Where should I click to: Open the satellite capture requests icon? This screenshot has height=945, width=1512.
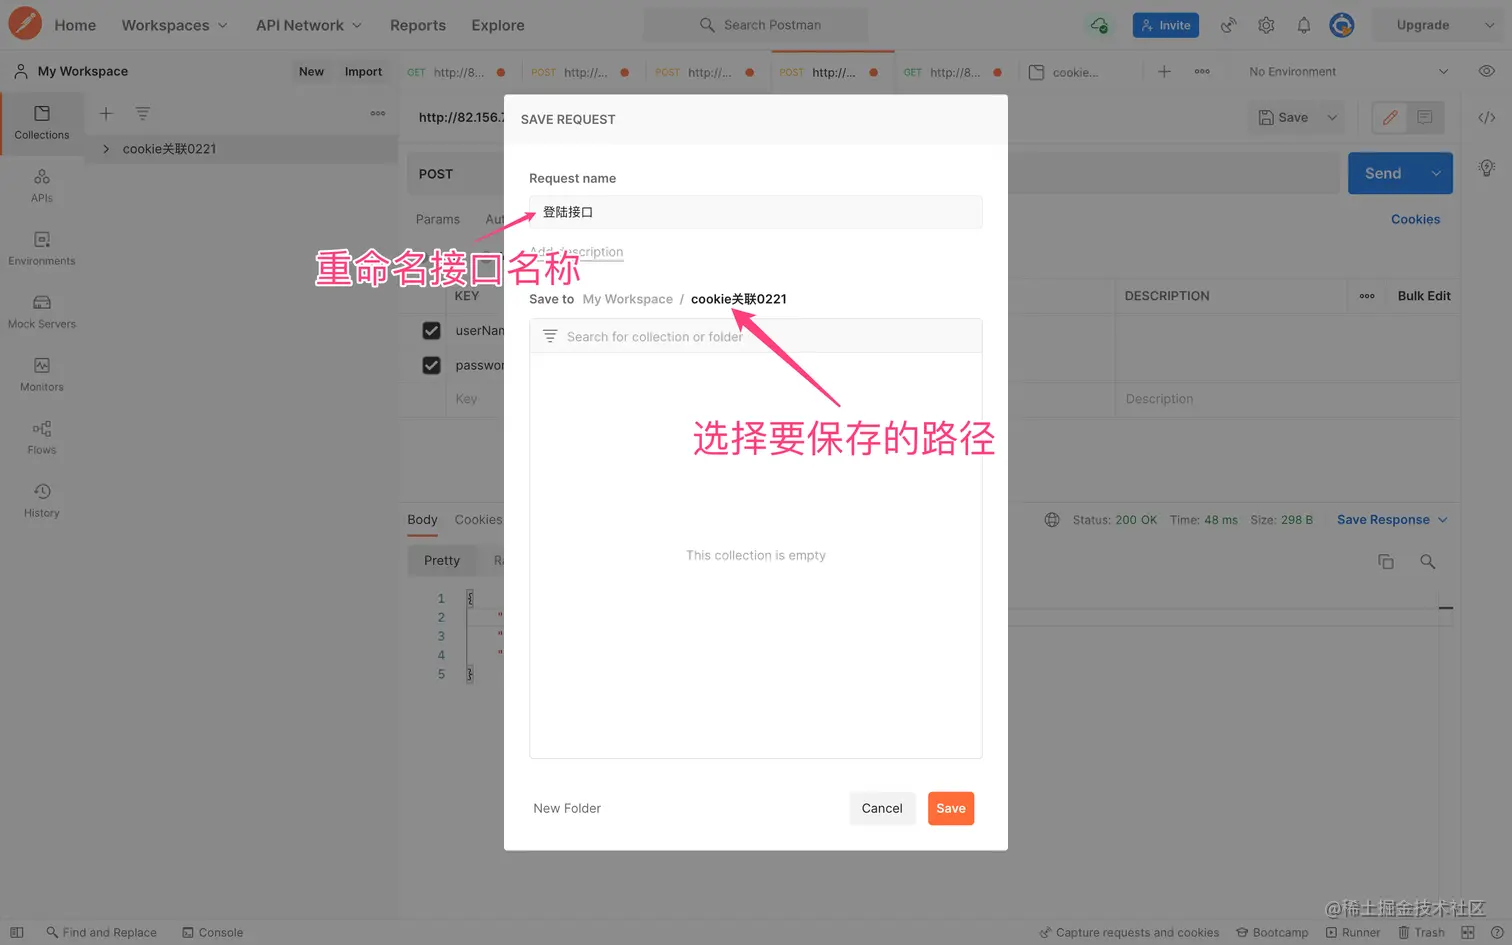click(1228, 25)
